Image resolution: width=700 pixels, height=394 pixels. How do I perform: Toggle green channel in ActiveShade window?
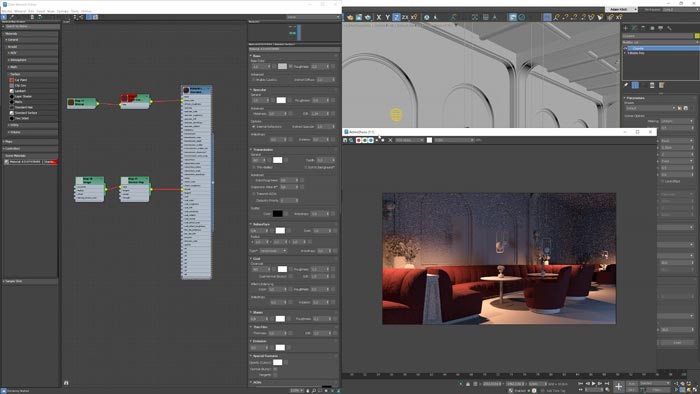pos(365,140)
